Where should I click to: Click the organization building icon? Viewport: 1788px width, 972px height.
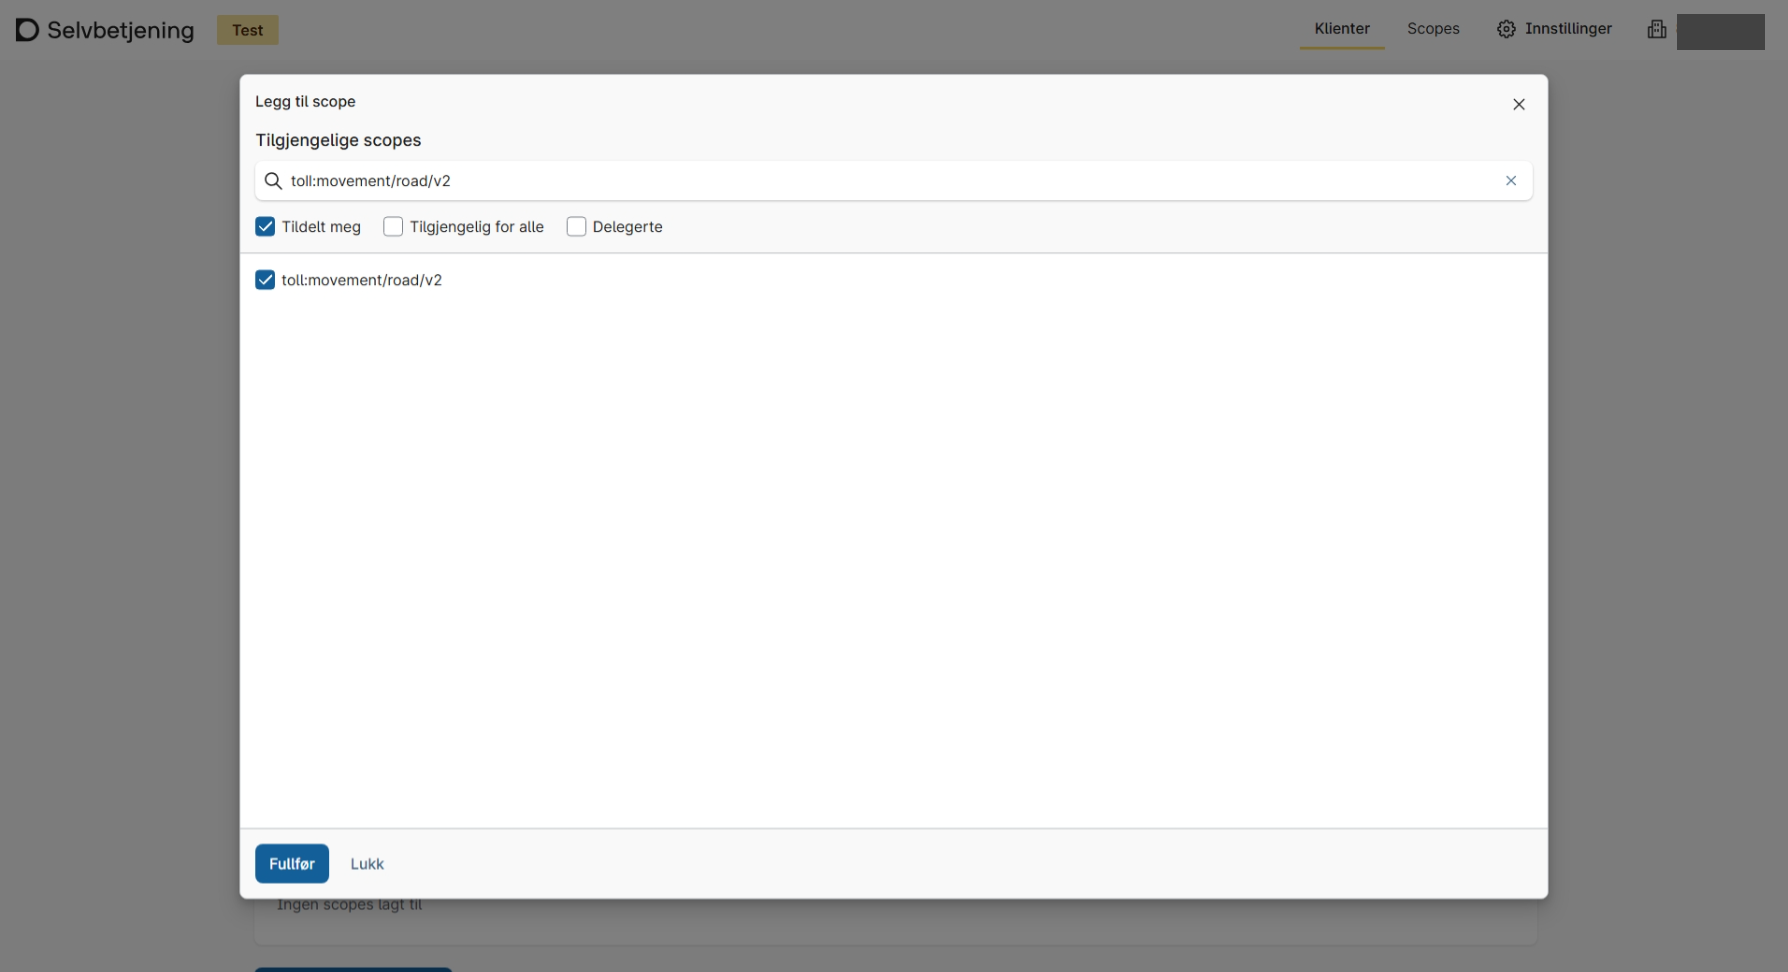(x=1657, y=29)
